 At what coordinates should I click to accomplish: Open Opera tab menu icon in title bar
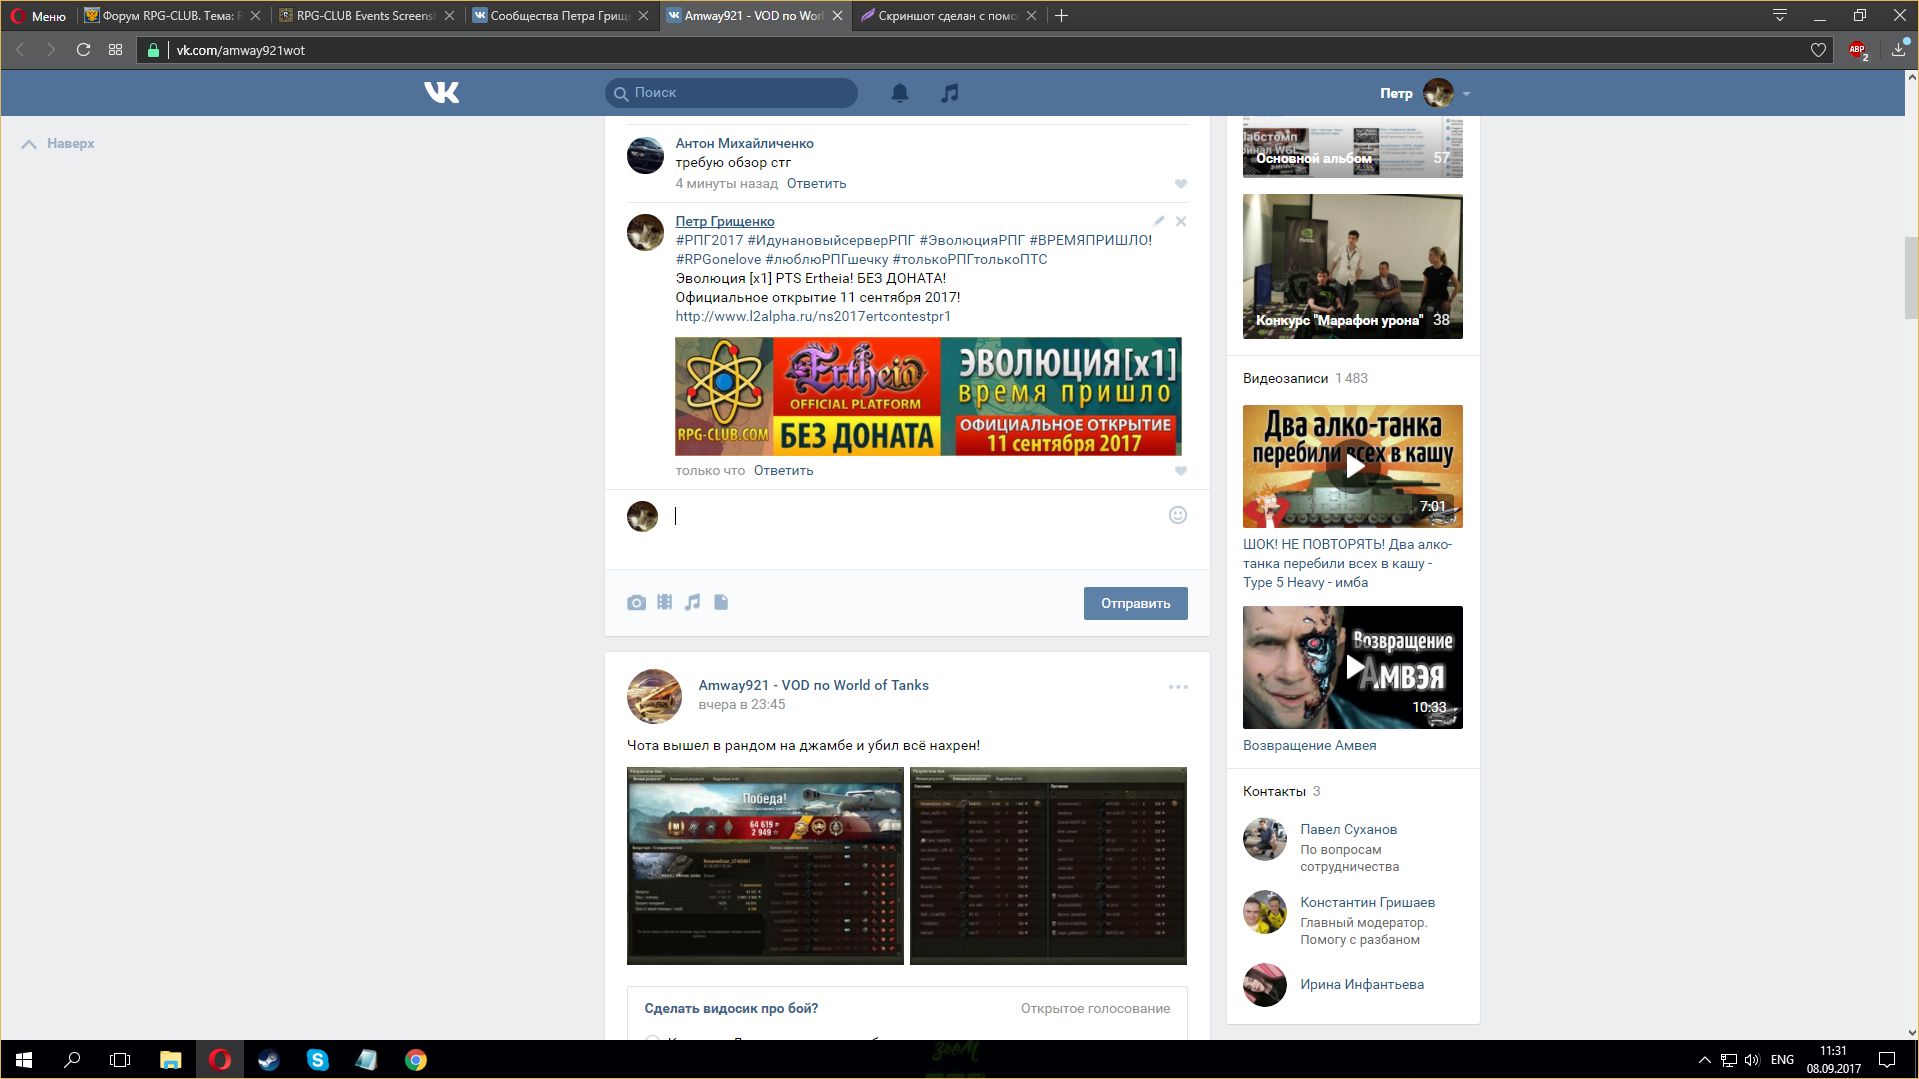click(1780, 16)
